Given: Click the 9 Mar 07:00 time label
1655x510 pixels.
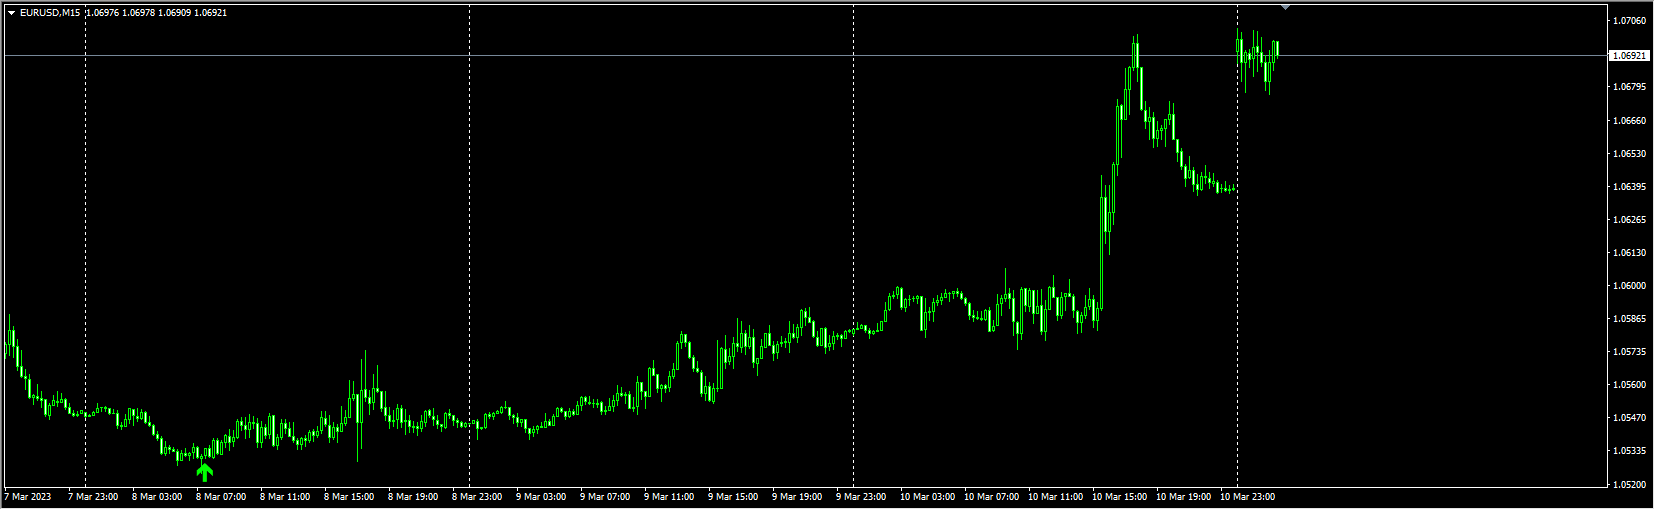Looking at the screenshot, I should tap(605, 497).
